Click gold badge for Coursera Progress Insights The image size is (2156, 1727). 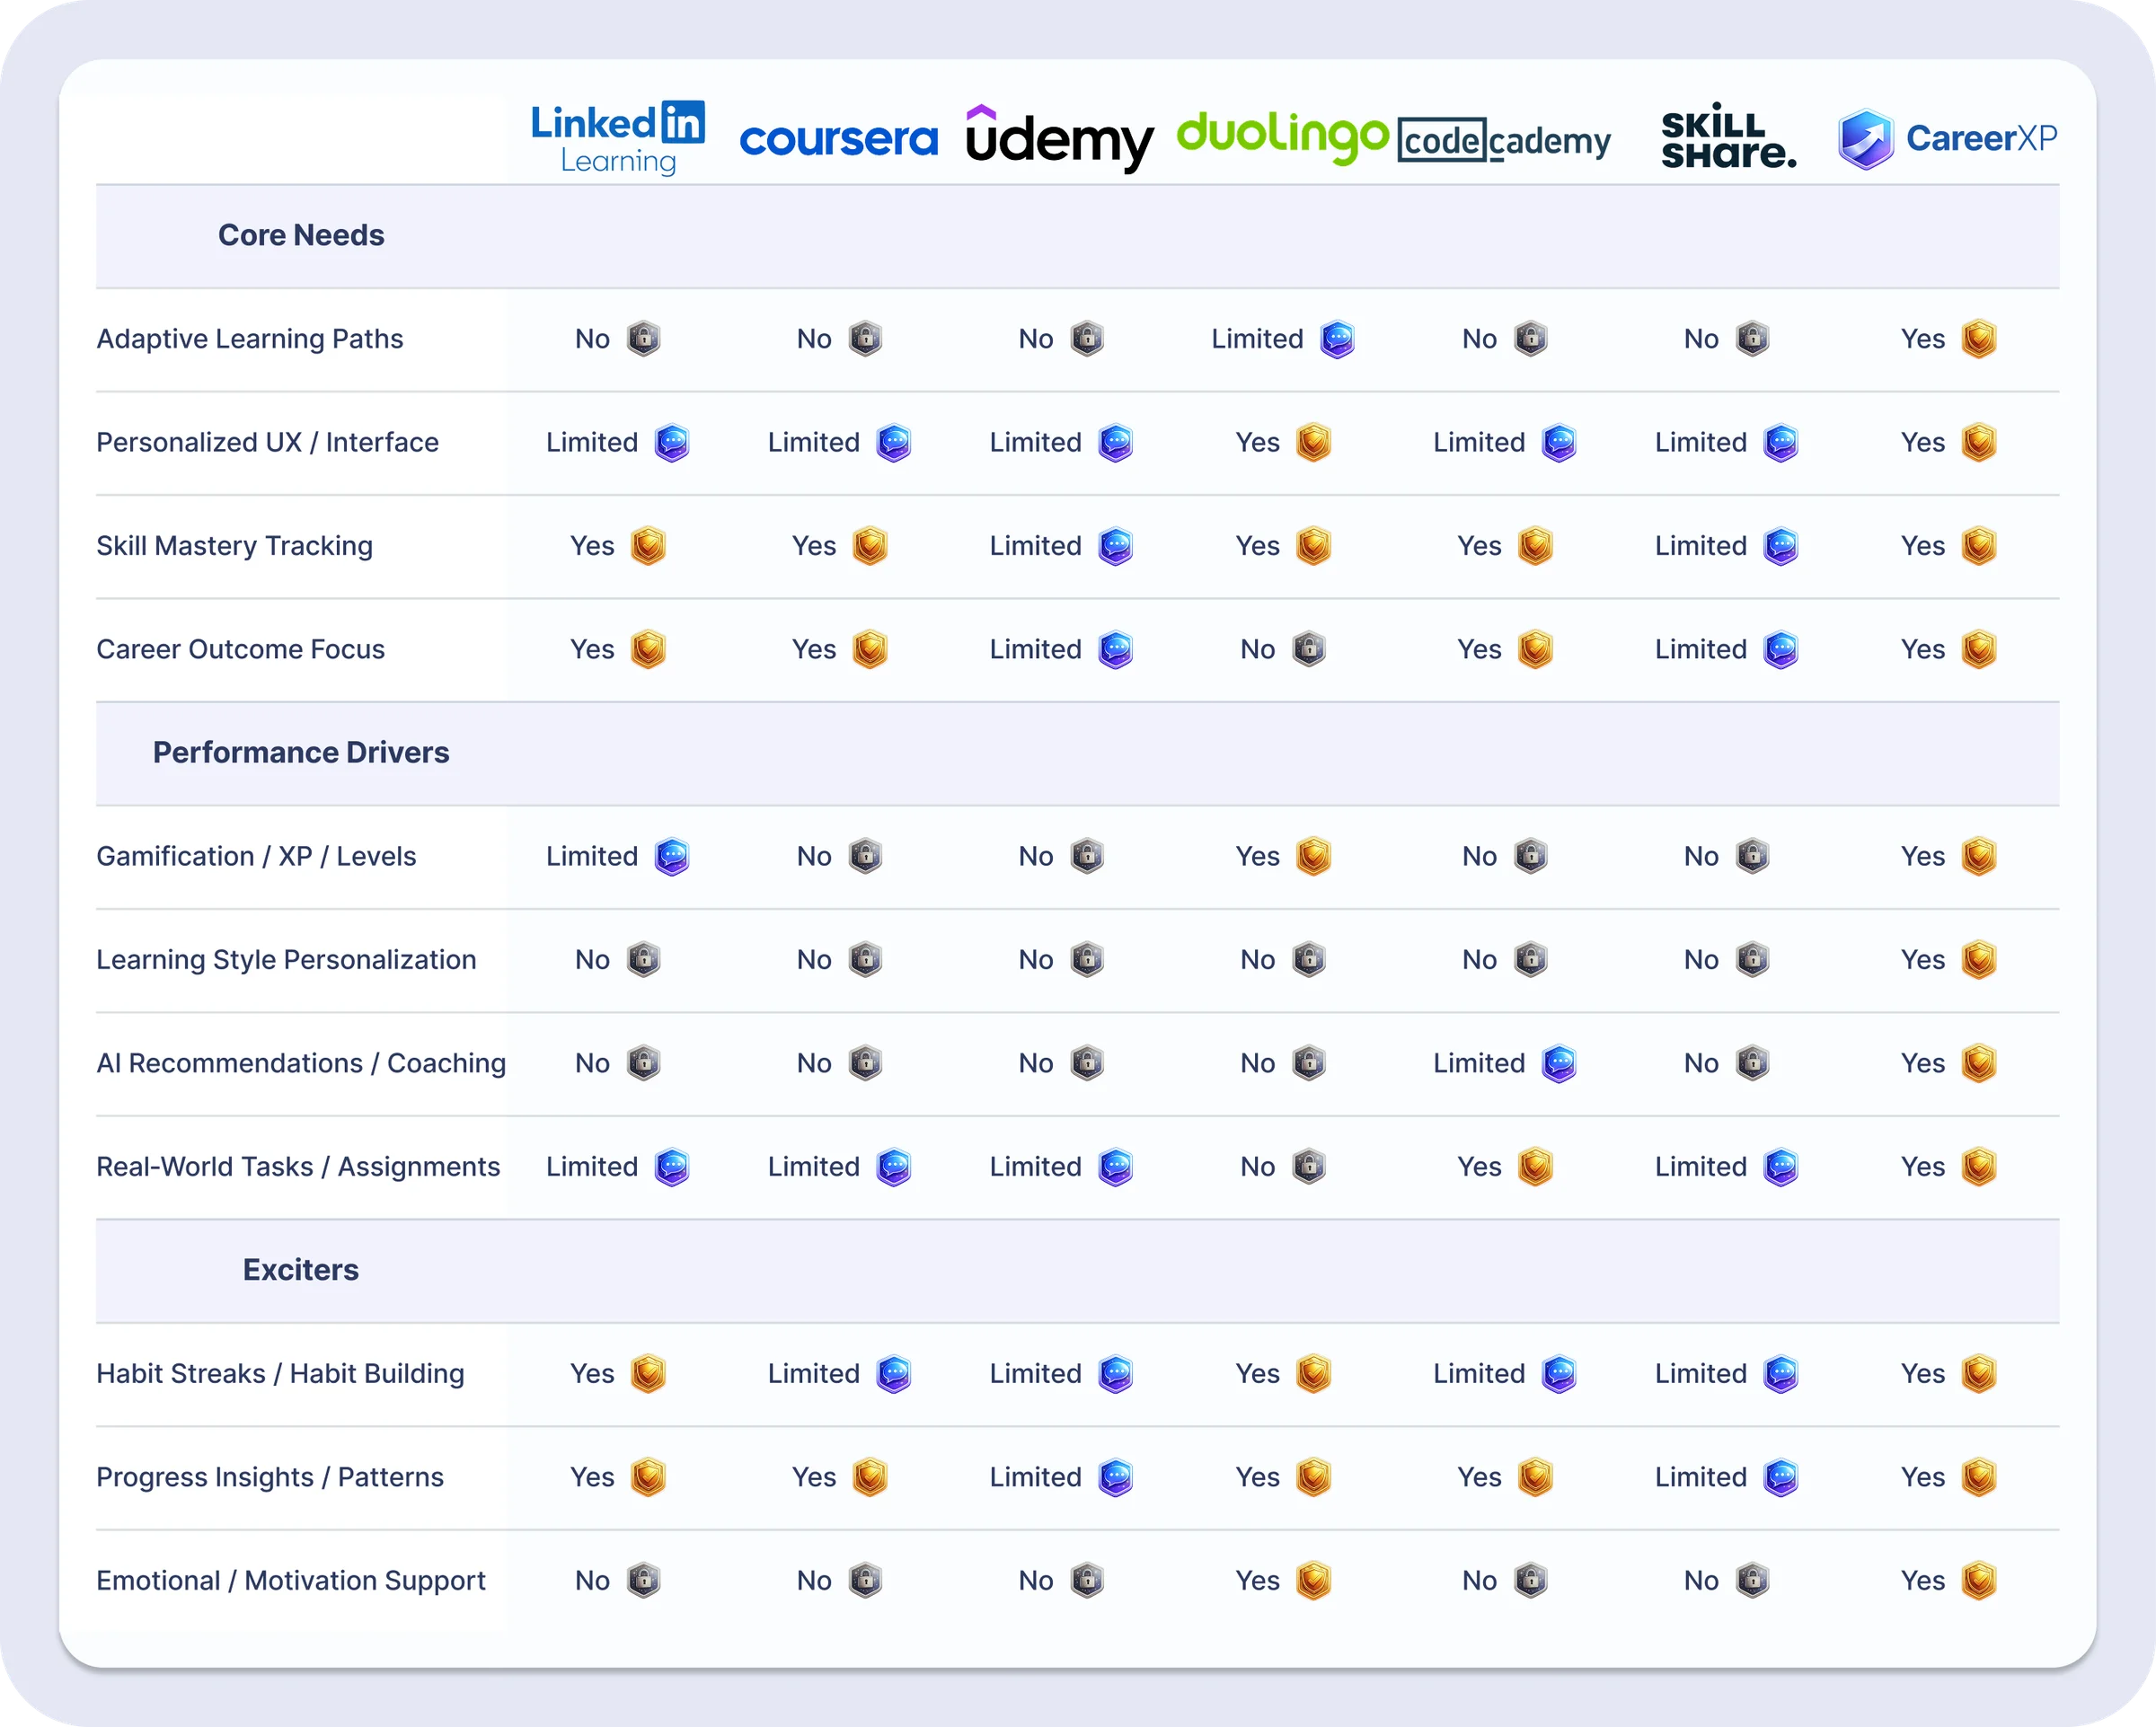(870, 1477)
